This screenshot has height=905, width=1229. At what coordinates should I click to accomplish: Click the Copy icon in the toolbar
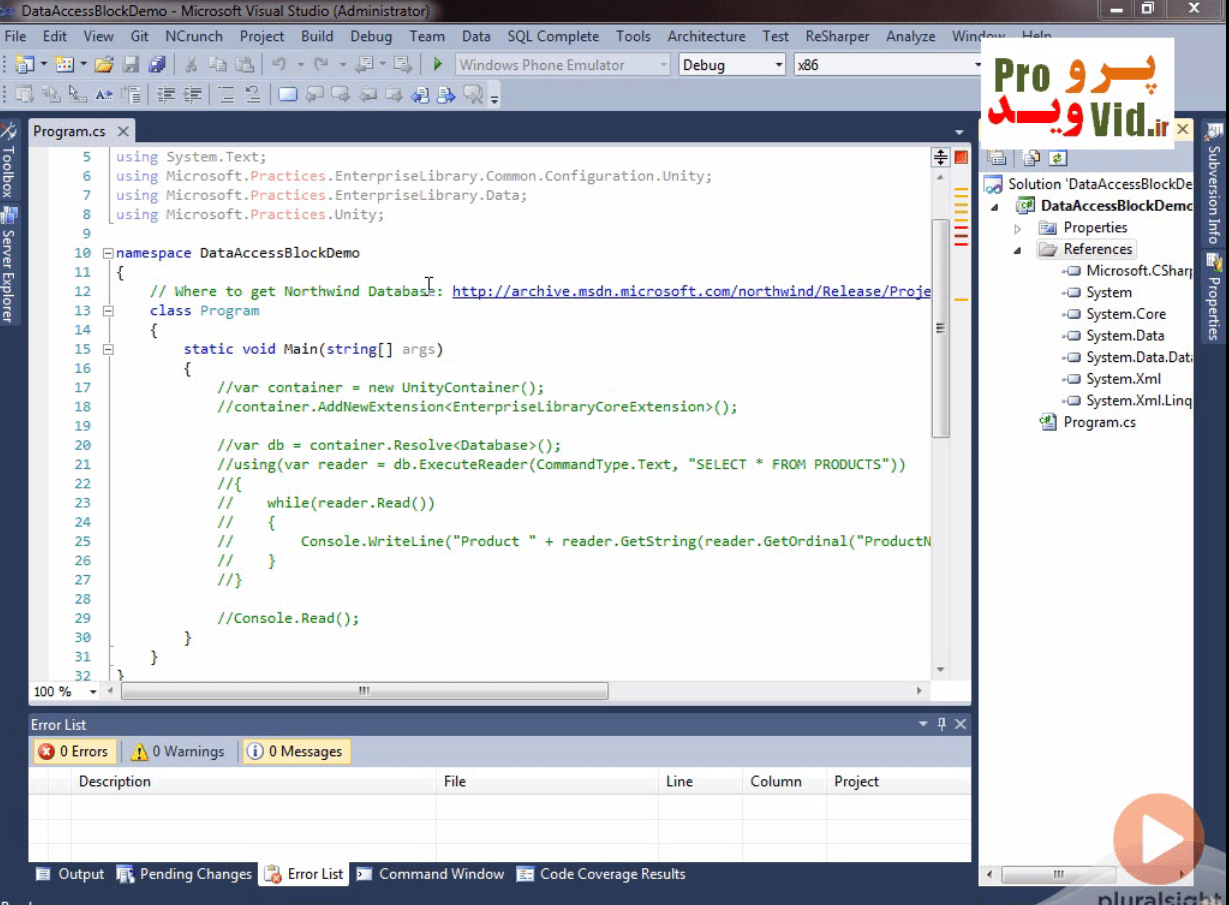(217, 65)
